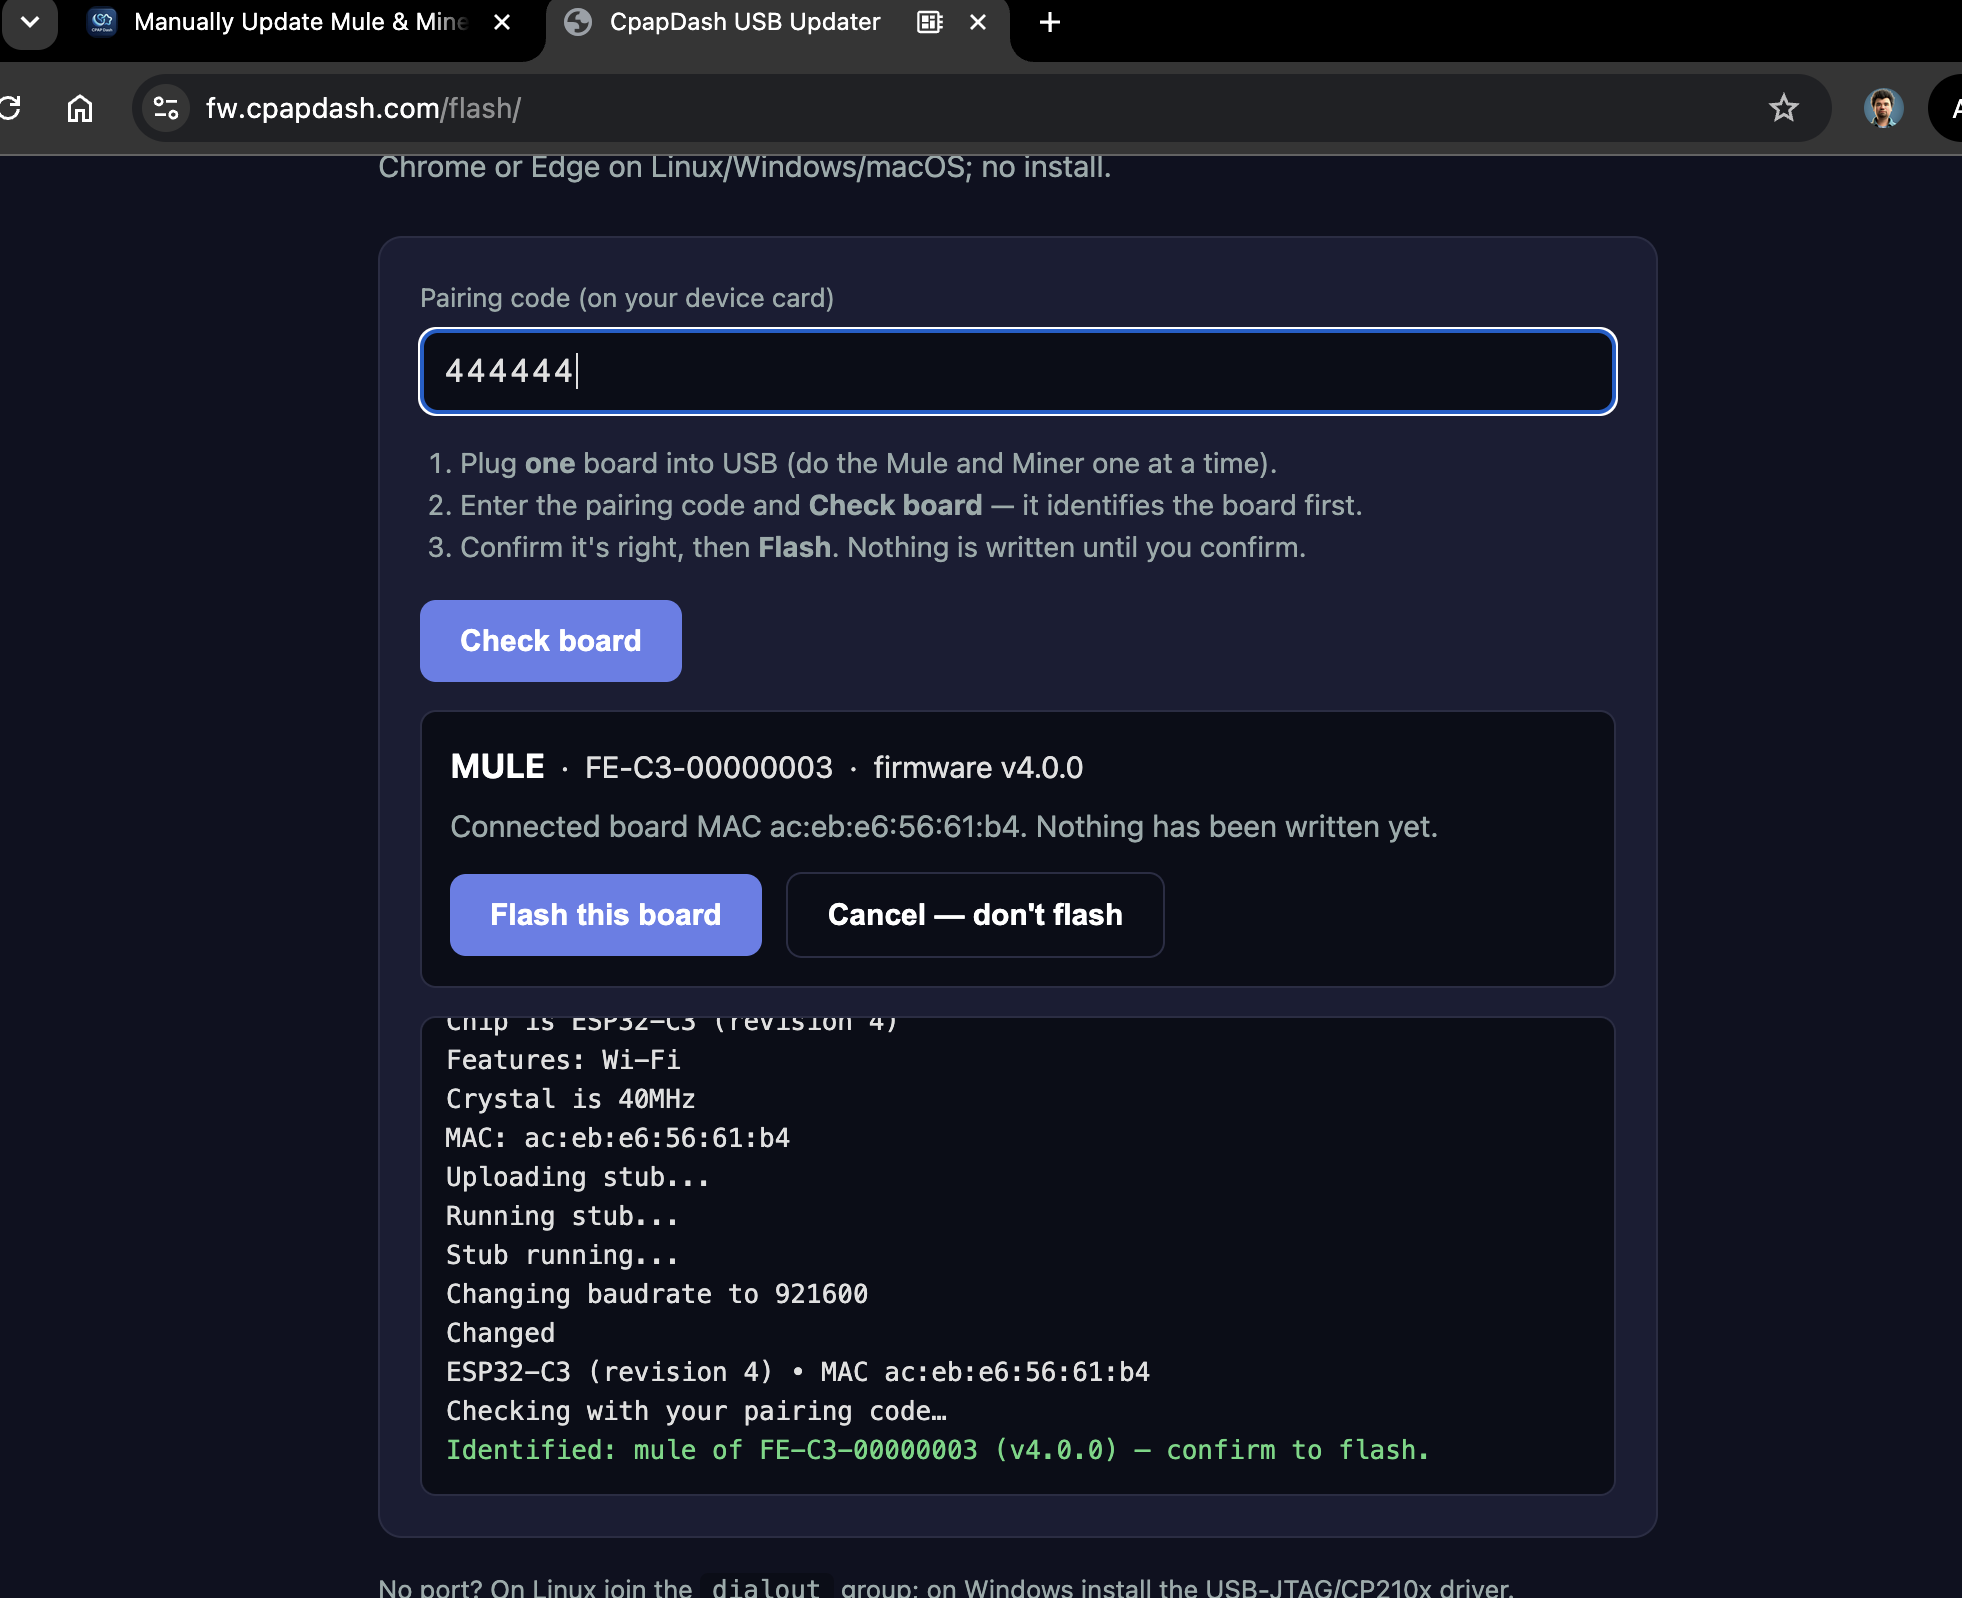Click the MULE board heading
Image resolution: width=1962 pixels, height=1598 pixels.
click(497, 767)
